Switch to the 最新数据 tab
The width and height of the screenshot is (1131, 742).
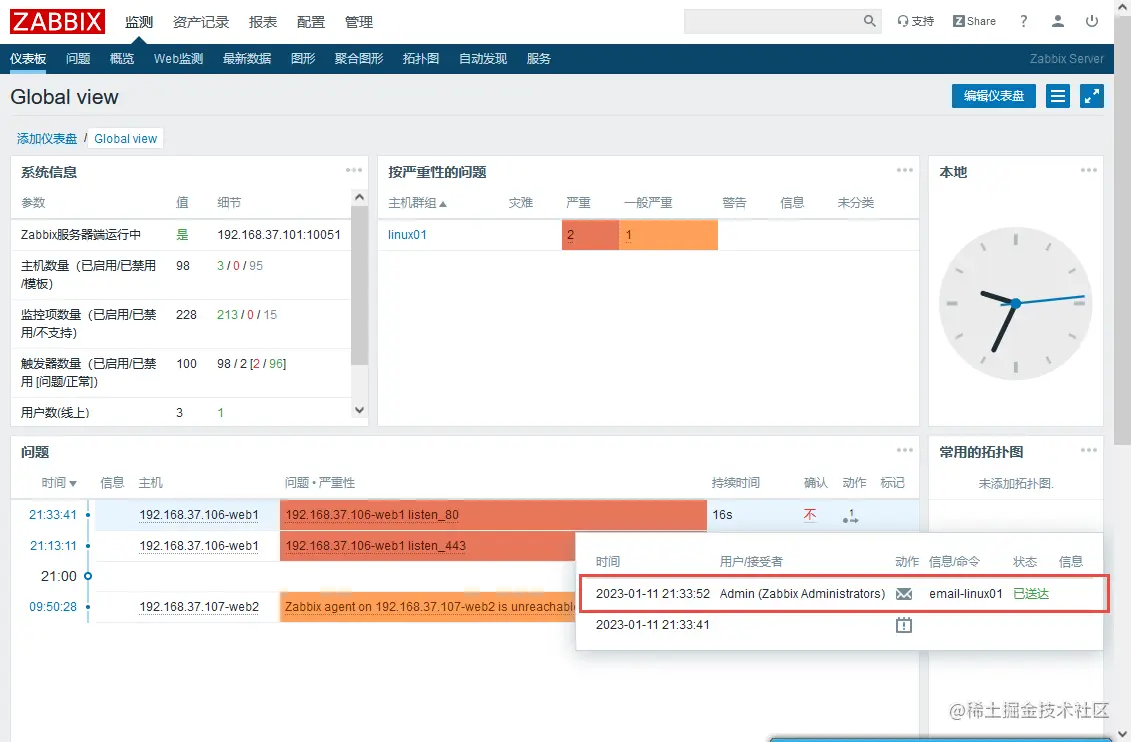(248, 58)
